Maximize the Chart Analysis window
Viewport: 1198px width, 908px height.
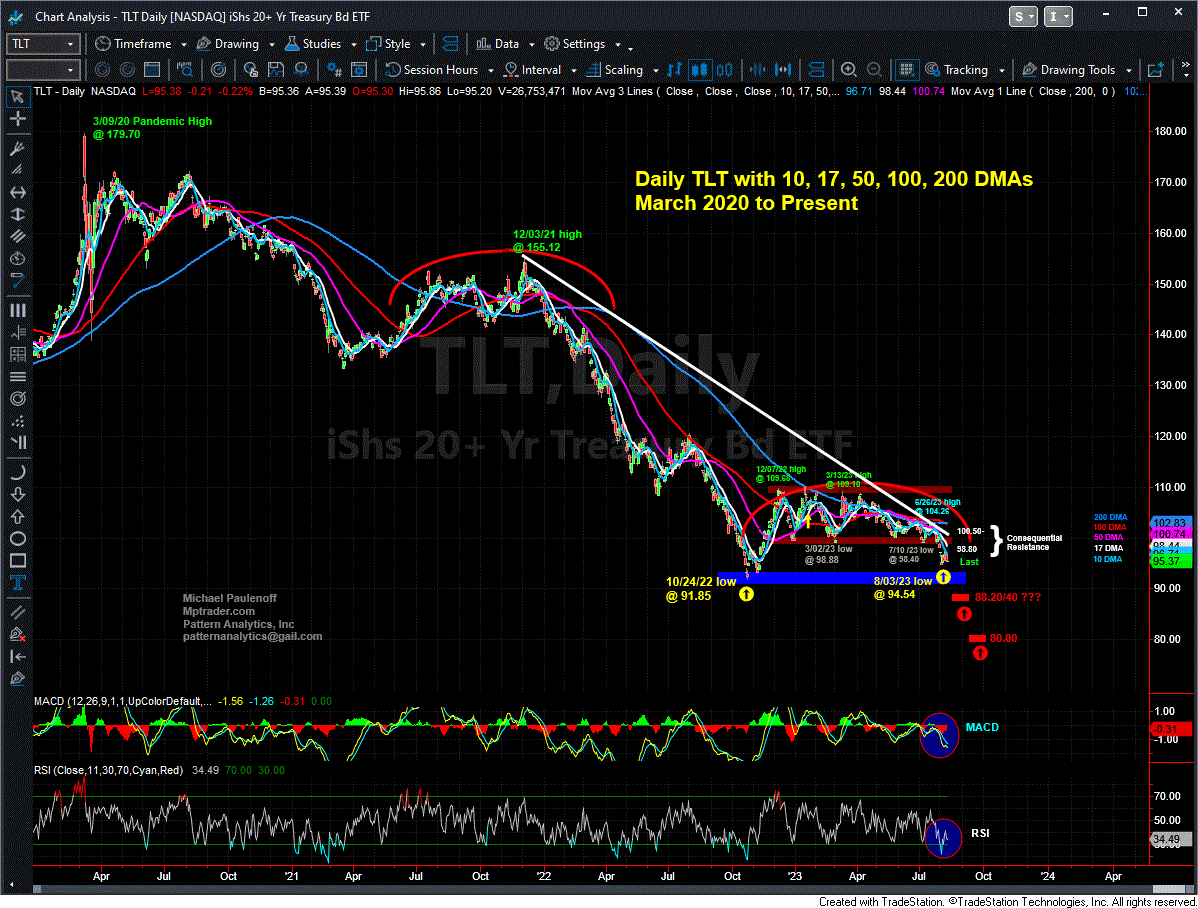(x=1142, y=12)
